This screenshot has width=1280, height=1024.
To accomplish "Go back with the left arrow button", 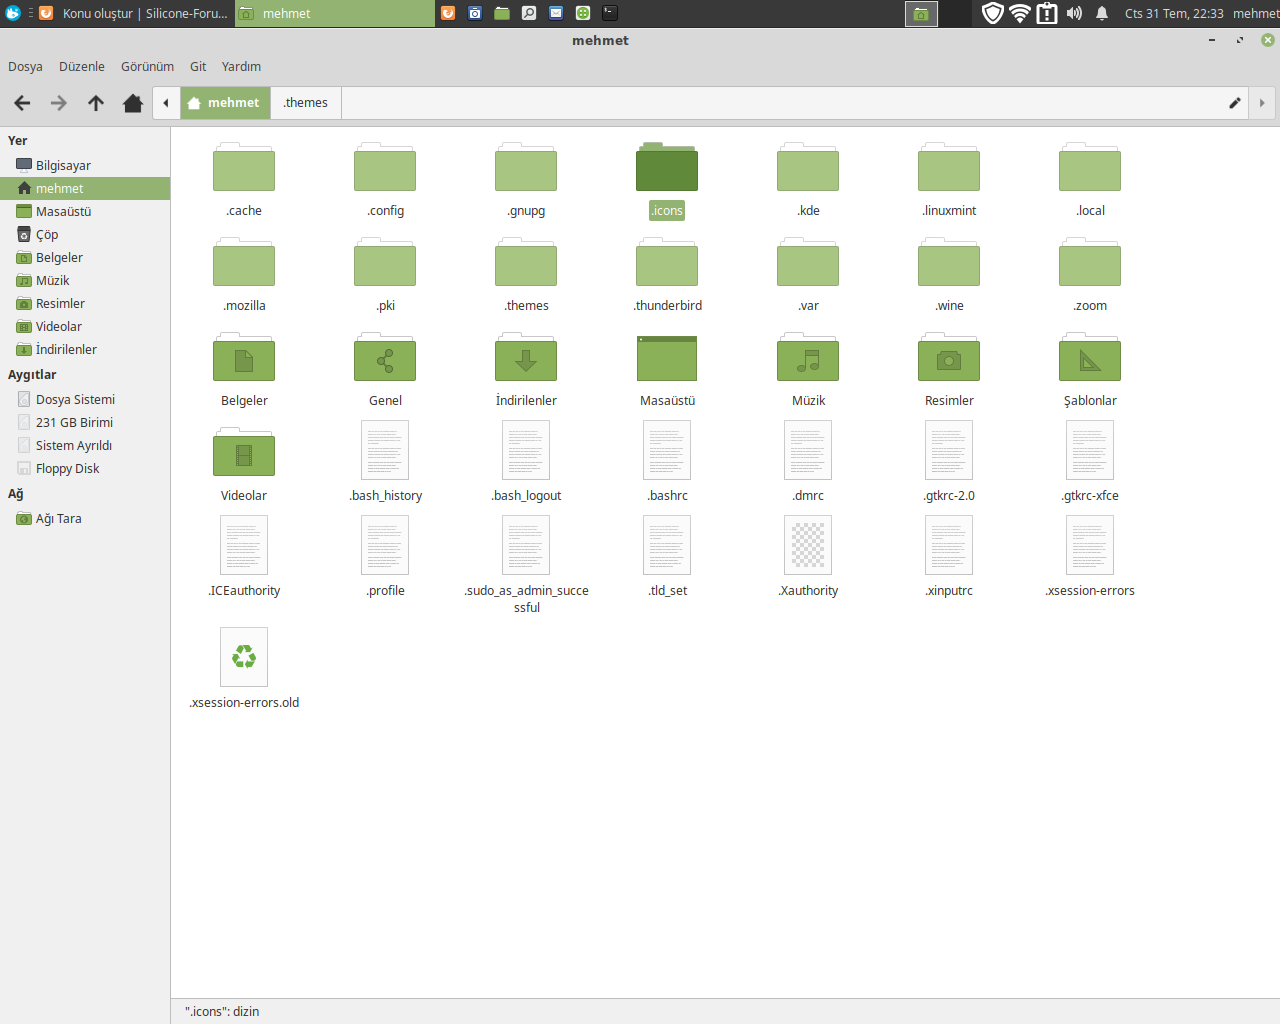I will pyautogui.click(x=22, y=103).
